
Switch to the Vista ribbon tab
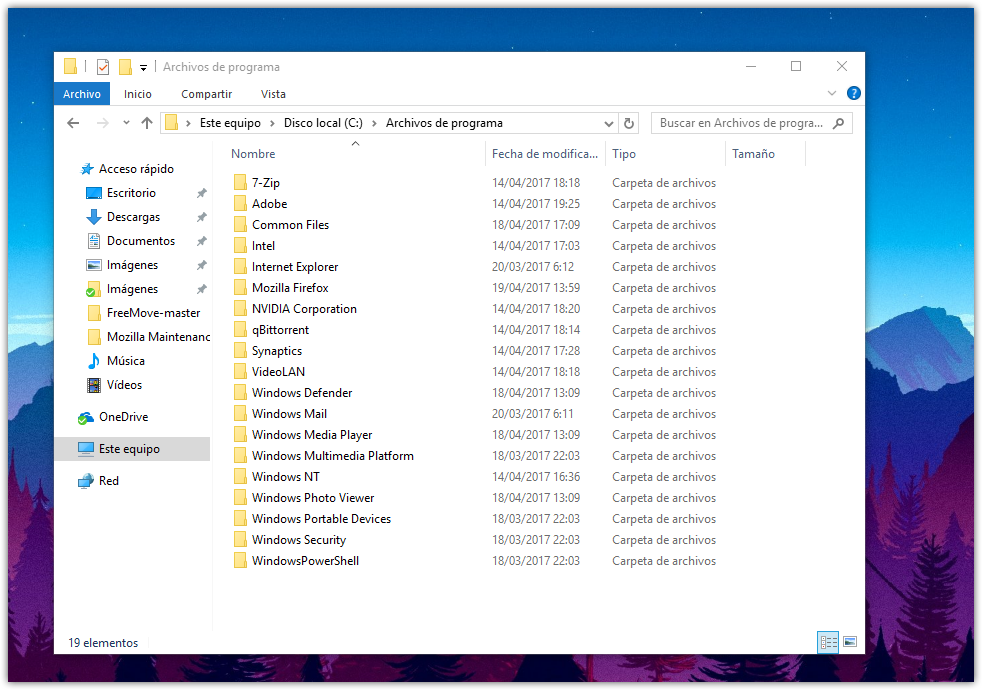tap(273, 94)
